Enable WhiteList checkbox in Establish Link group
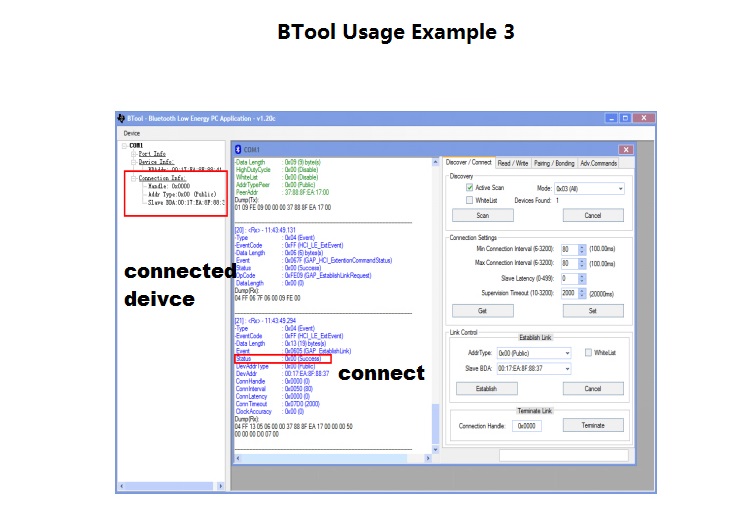The height and width of the screenshot is (529, 750). (588, 353)
